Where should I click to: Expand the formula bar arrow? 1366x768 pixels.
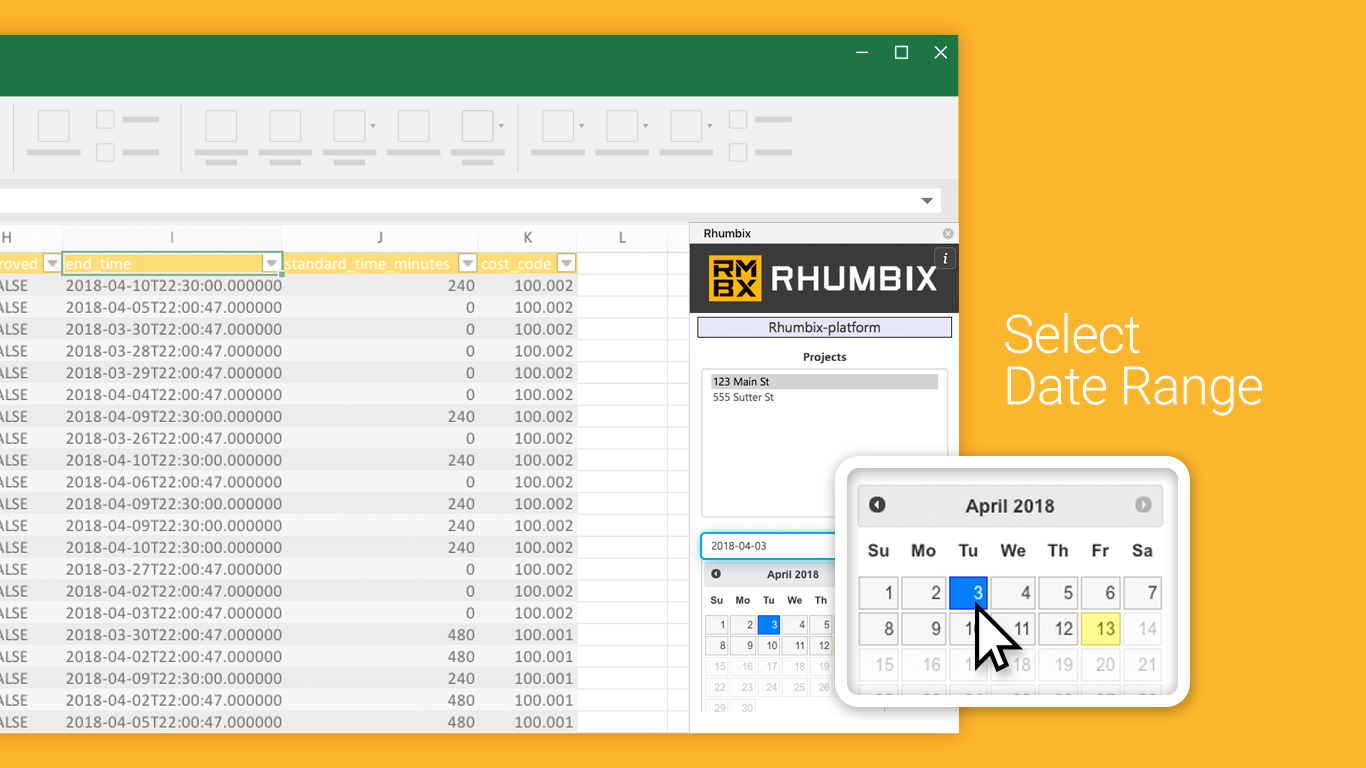928,201
